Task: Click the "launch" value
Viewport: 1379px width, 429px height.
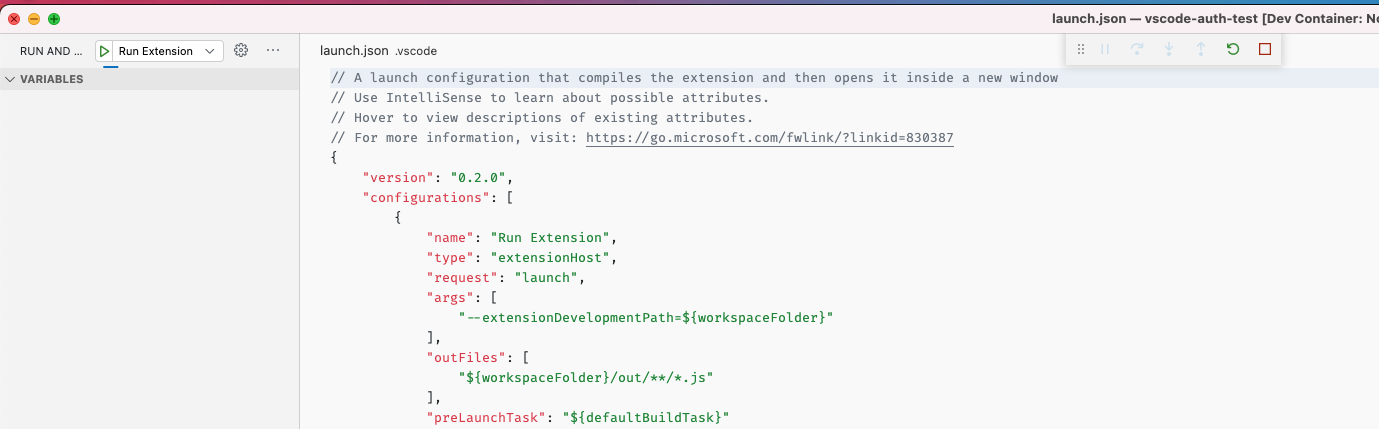Action: [x=546, y=277]
